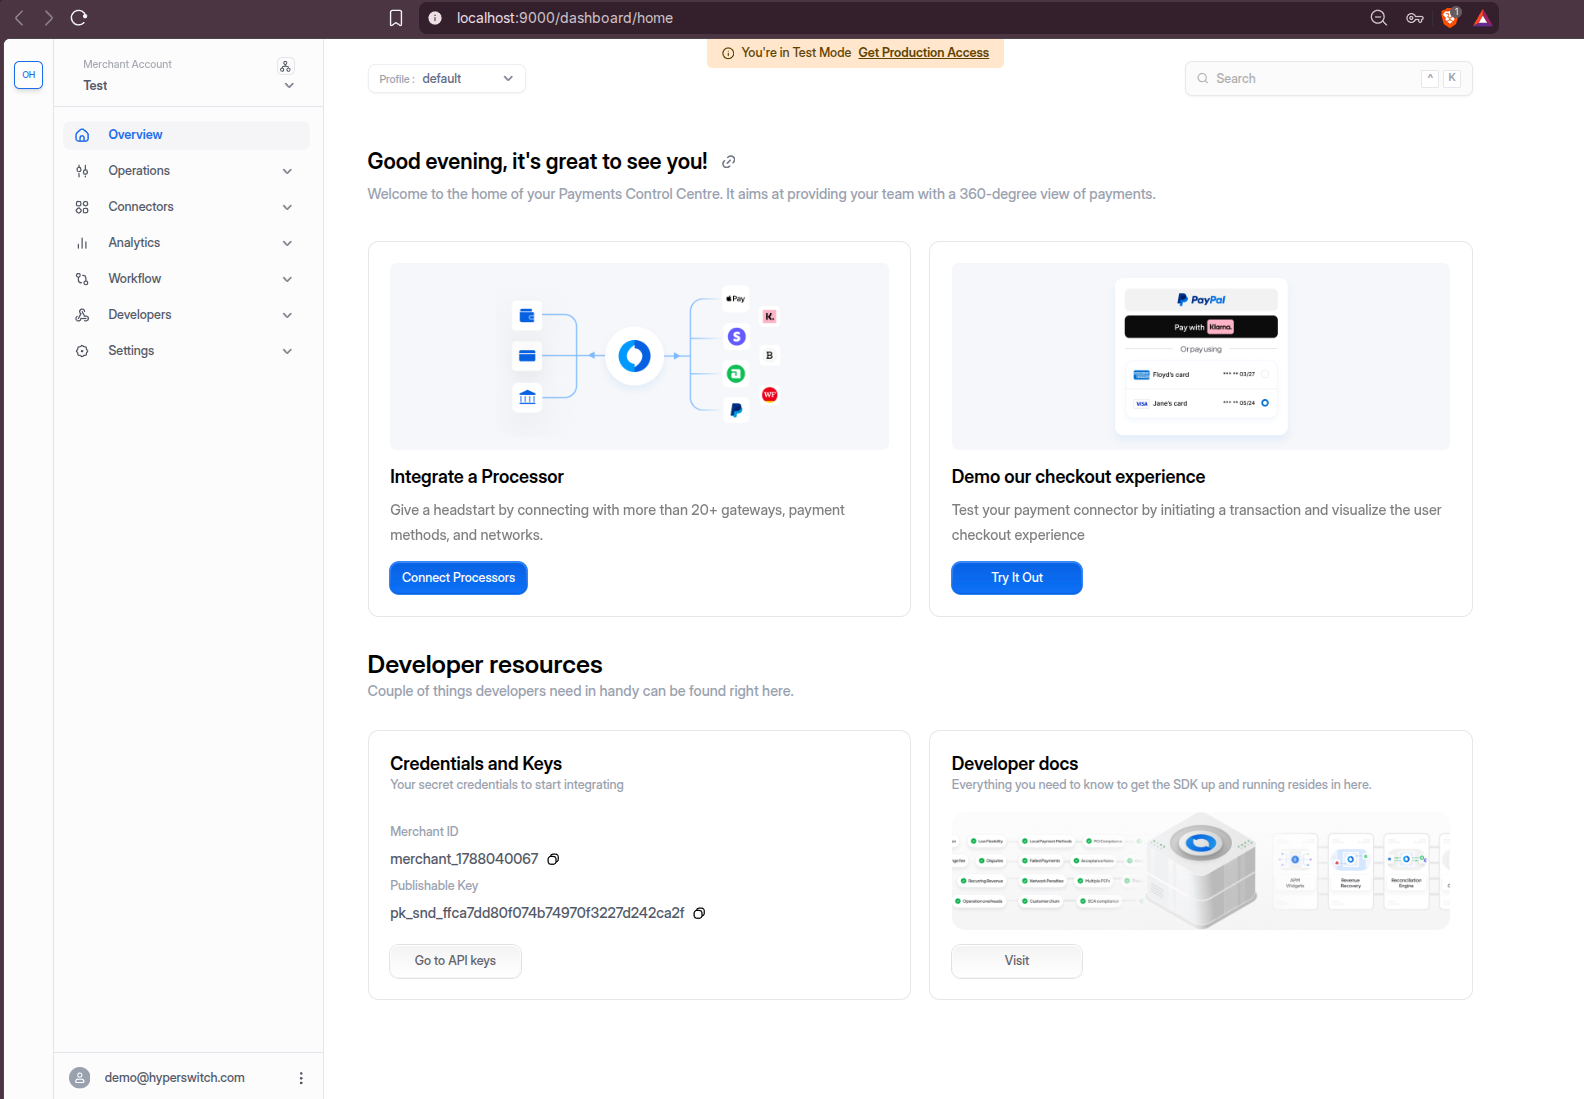This screenshot has height=1099, width=1584.
Task: Copy the Merchant ID value
Action: tap(553, 859)
